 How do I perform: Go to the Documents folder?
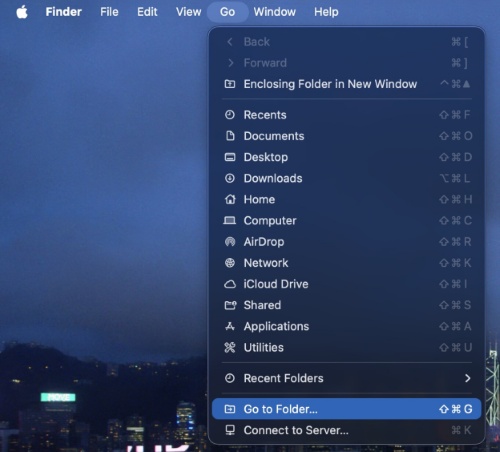[347, 136]
